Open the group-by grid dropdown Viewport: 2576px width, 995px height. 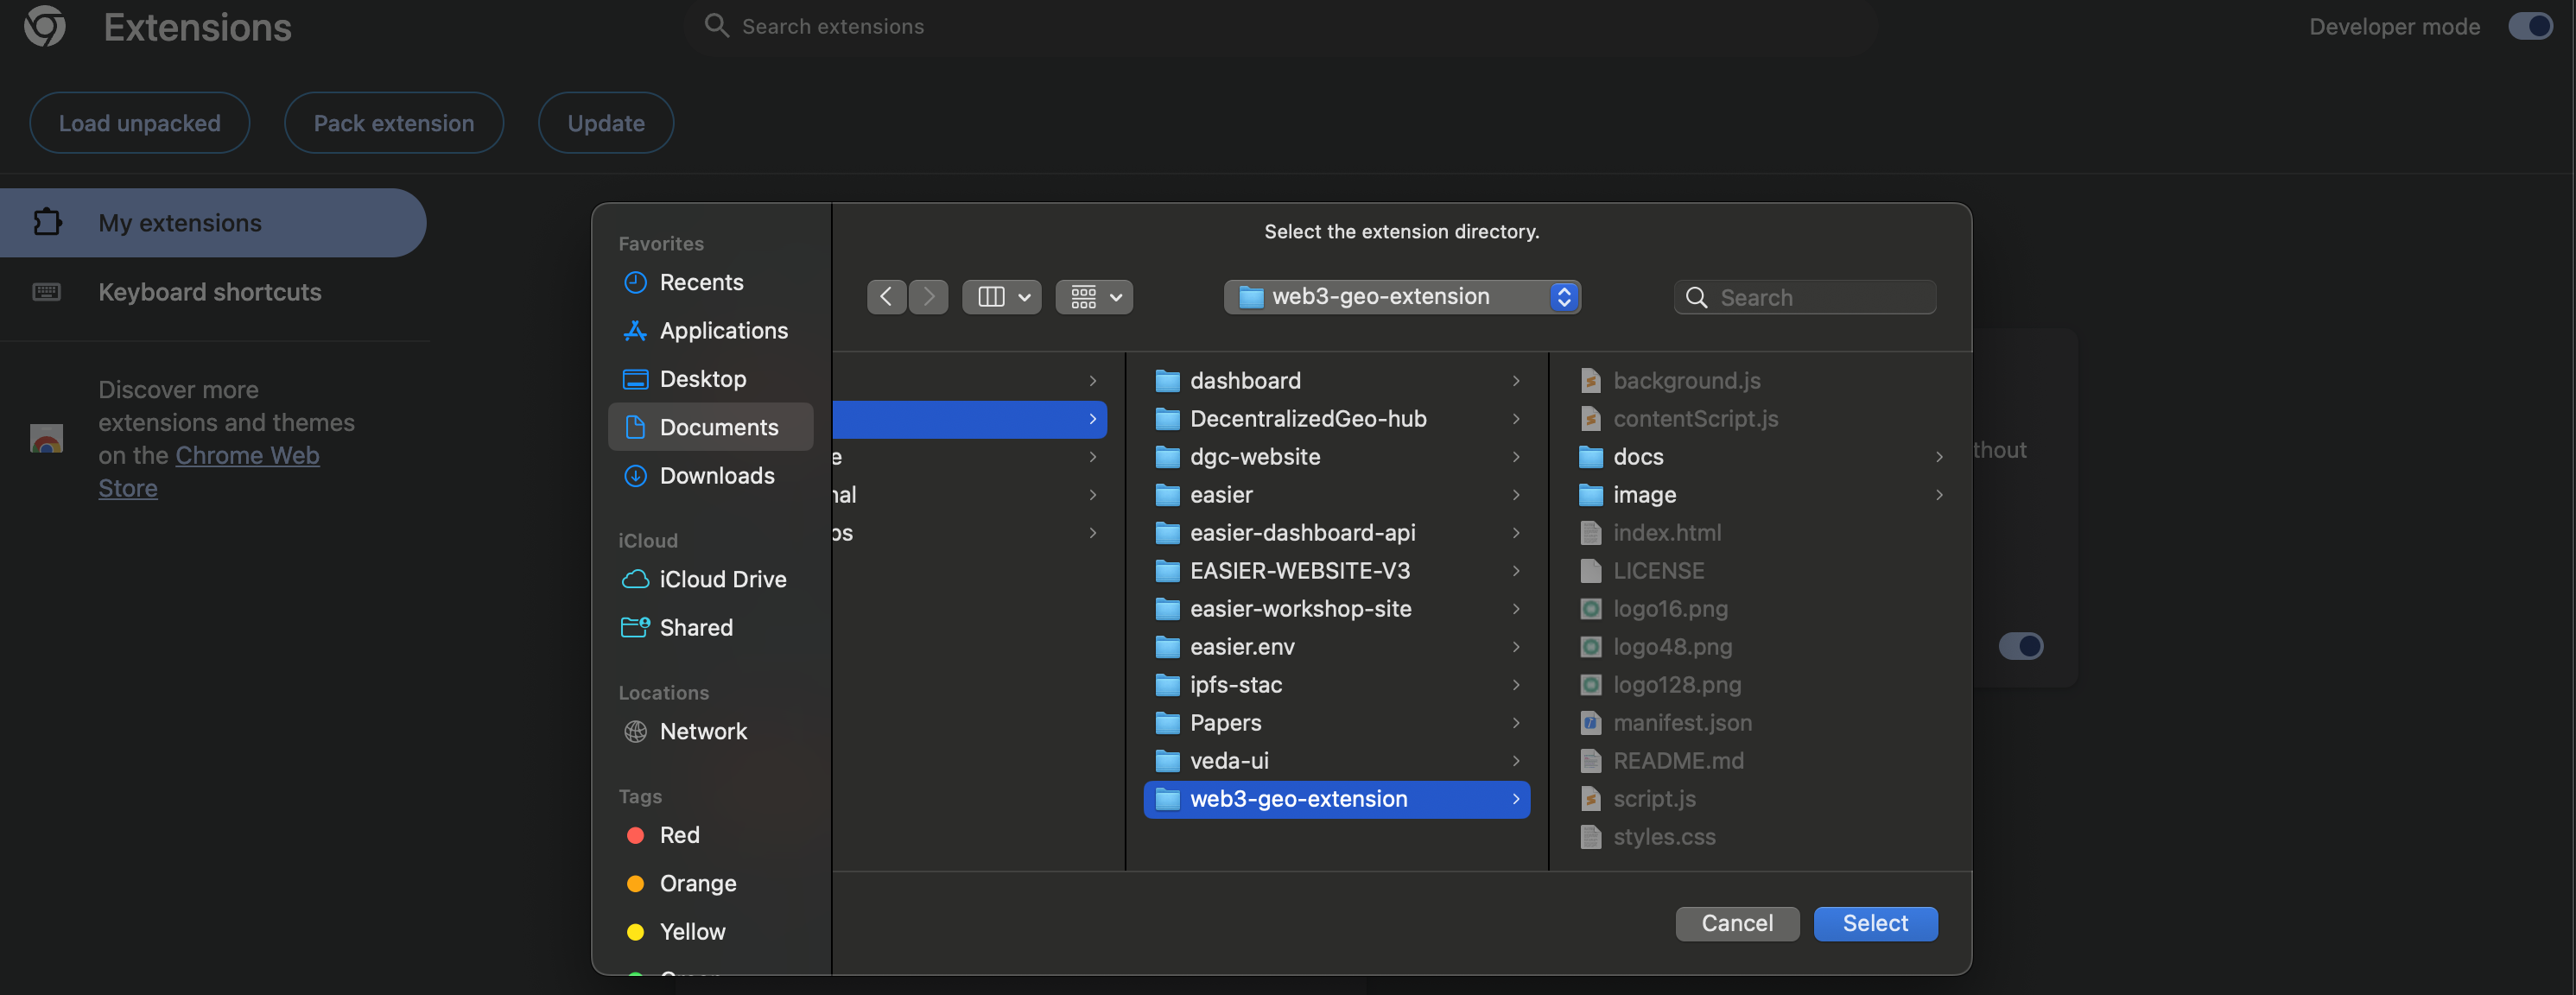pyautogui.click(x=1094, y=297)
